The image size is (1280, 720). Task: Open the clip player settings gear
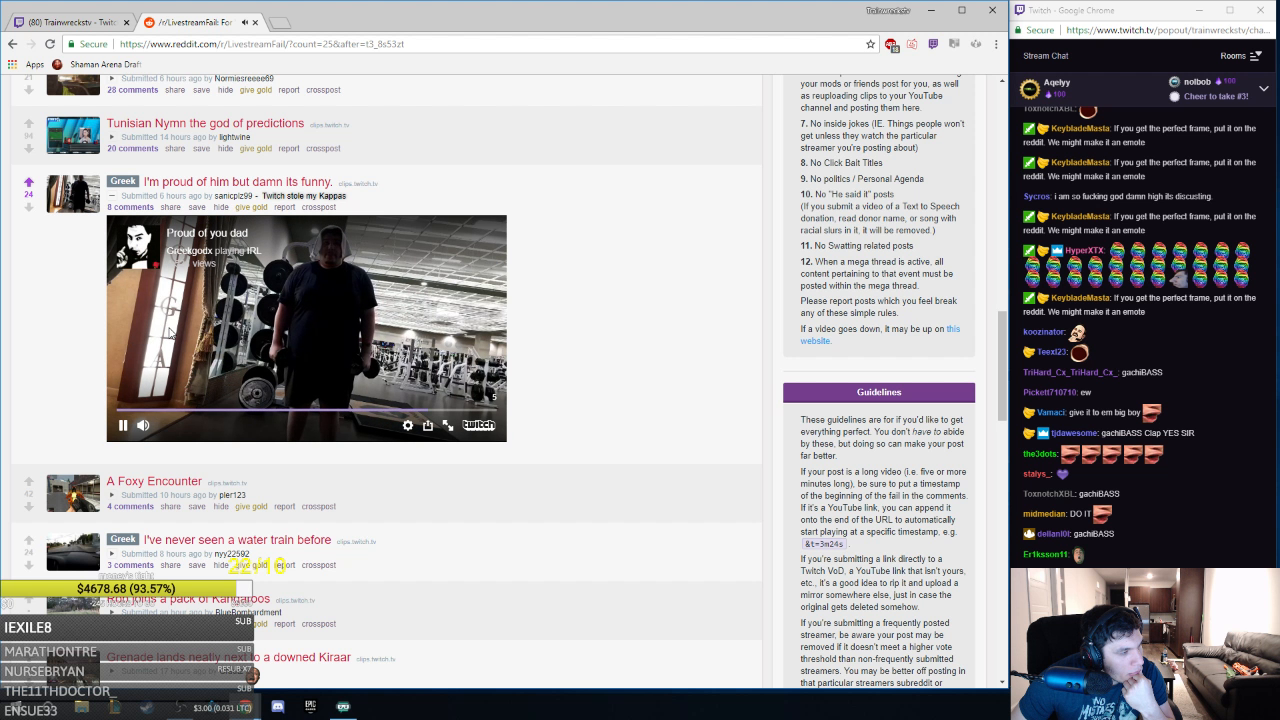coord(408,425)
